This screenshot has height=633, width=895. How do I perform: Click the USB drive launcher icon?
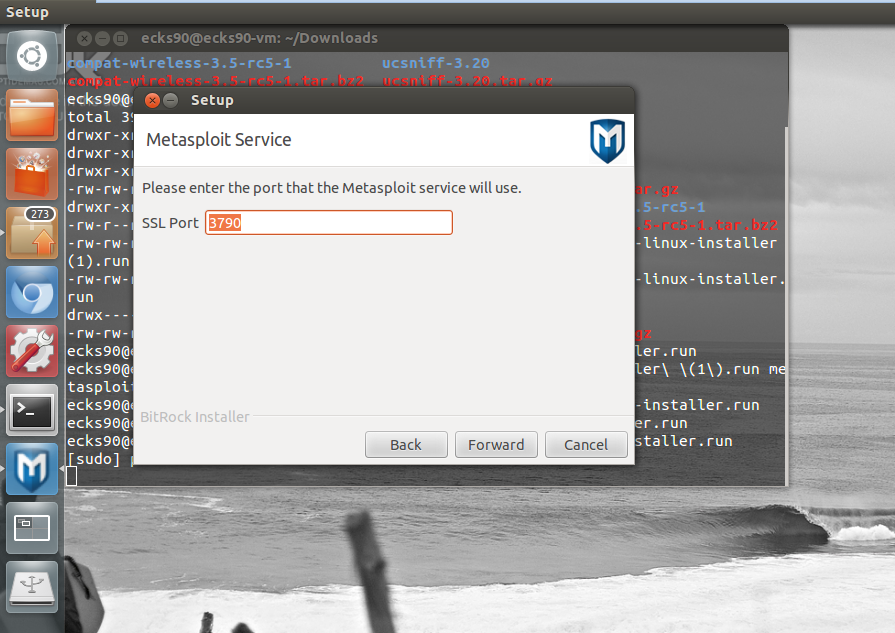coord(32,587)
